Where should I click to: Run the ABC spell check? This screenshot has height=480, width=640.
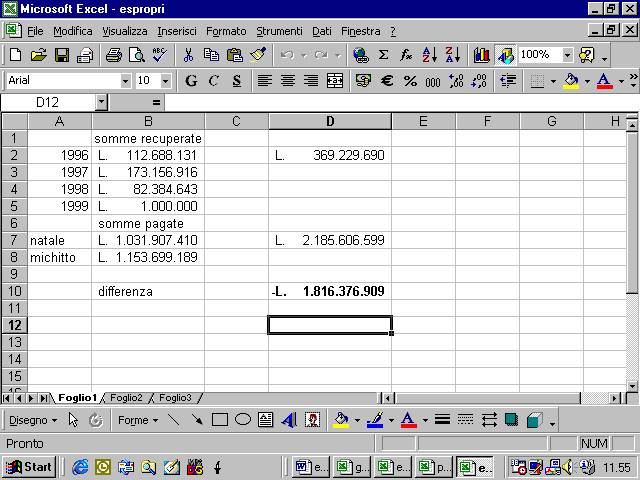coord(159,55)
